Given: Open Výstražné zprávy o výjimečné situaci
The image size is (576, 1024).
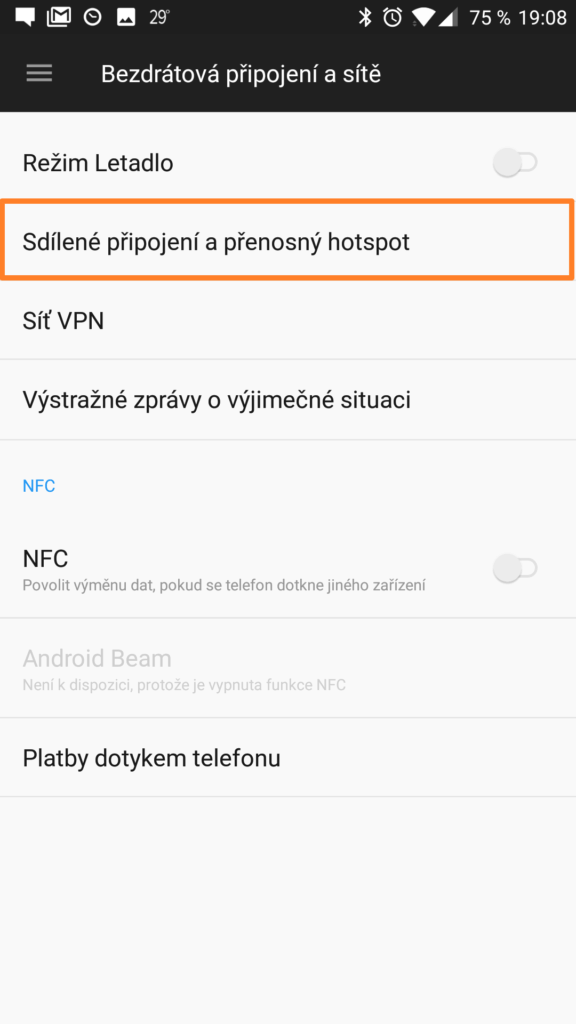Looking at the screenshot, I should 288,400.
